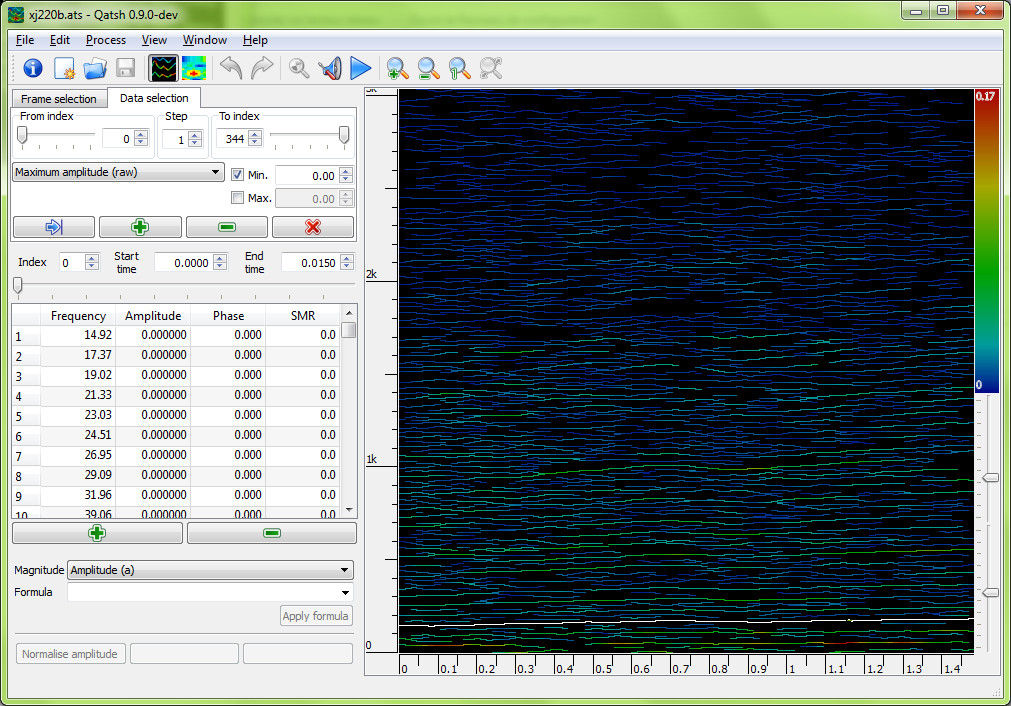Click the zoom-to-fit magnifier icon
Viewport: 1011px width, 706px height.
click(491, 68)
